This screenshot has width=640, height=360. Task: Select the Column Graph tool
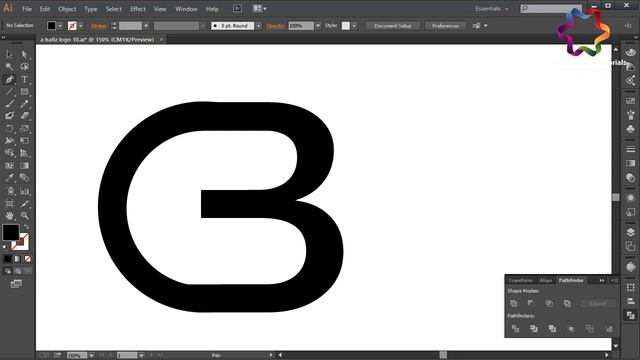pyautogui.click(x=24, y=191)
